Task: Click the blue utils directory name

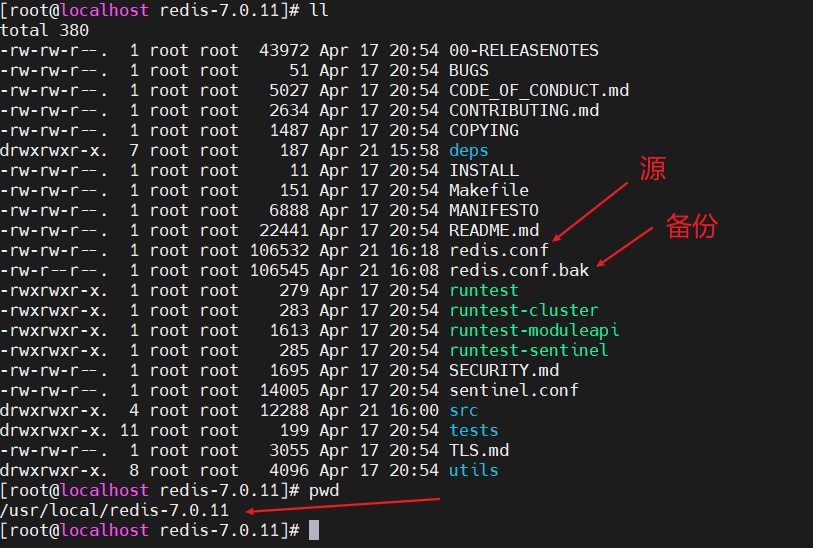Action: (x=473, y=470)
